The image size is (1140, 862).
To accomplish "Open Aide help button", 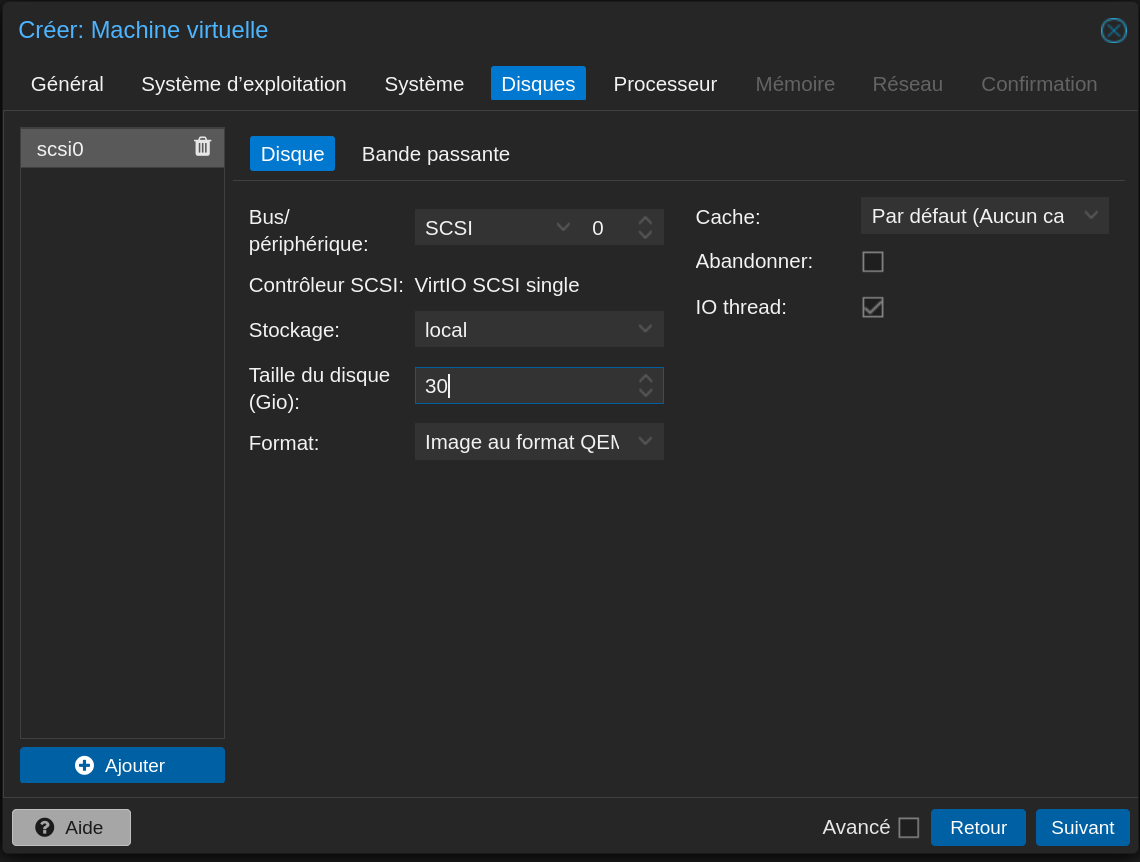I will tap(71, 827).
